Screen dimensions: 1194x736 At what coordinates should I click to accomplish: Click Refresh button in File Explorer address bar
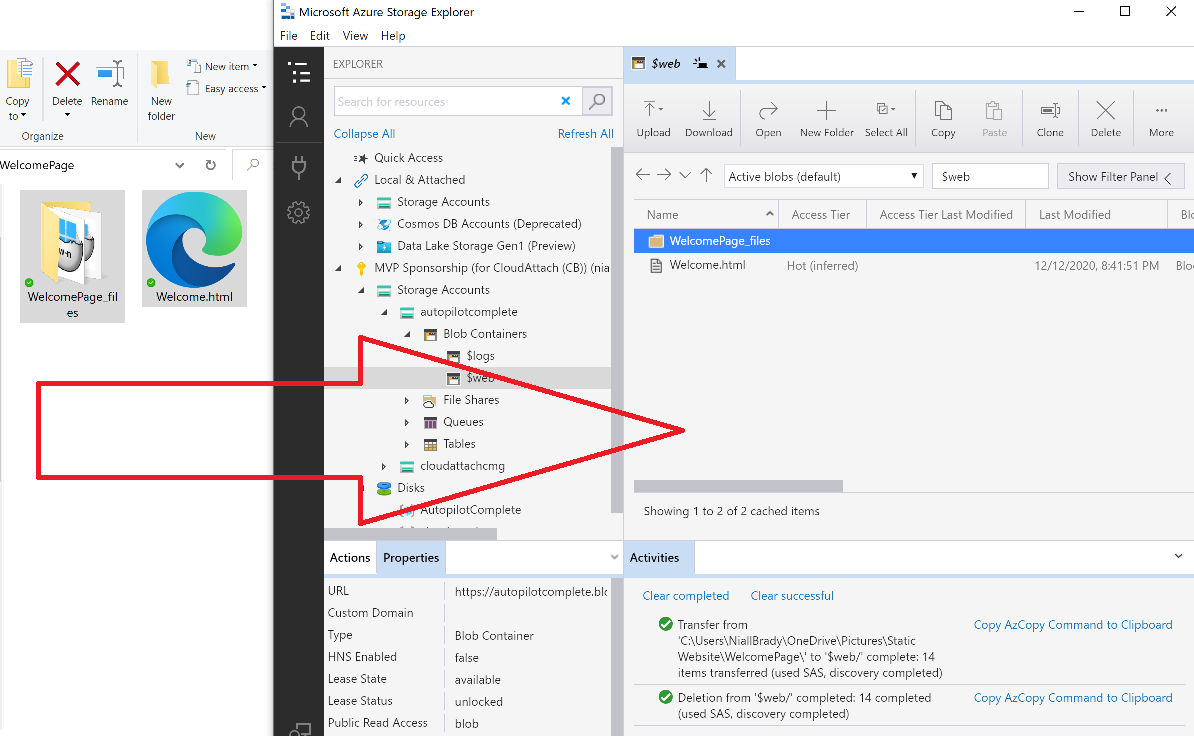tap(211, 165)
